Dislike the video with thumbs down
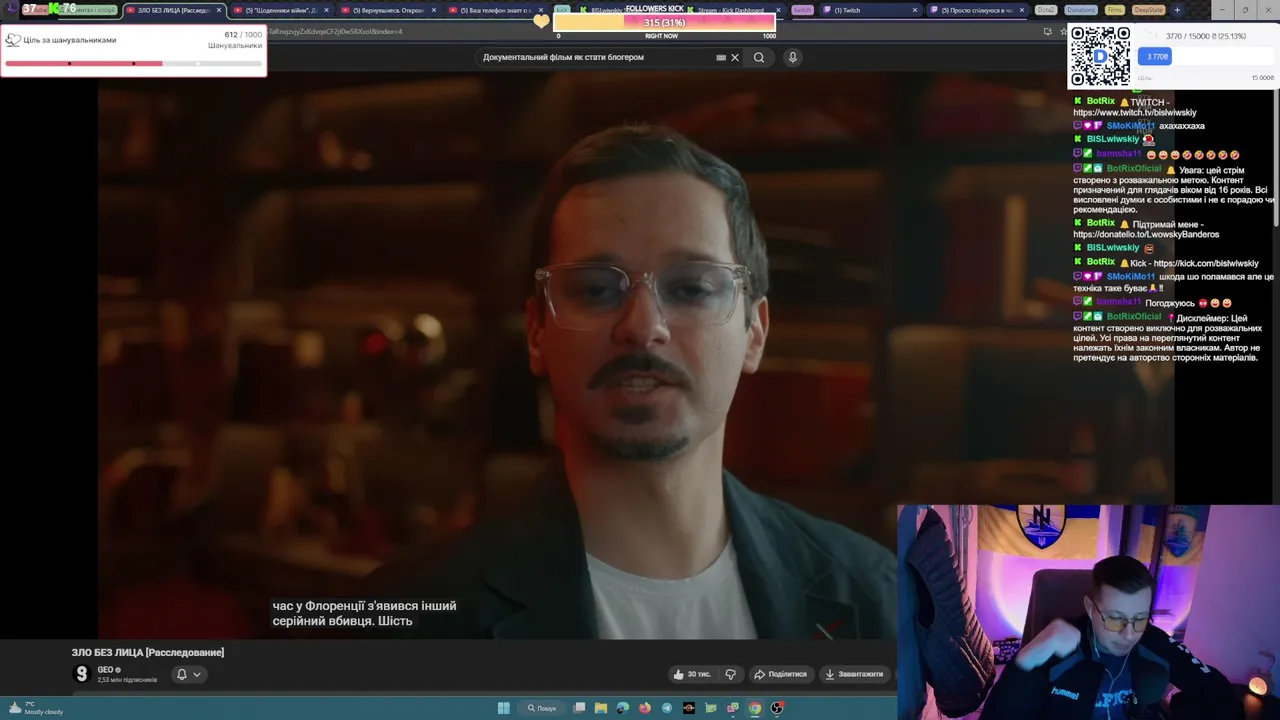This screenshot has height=720, width=1280. 730,674
